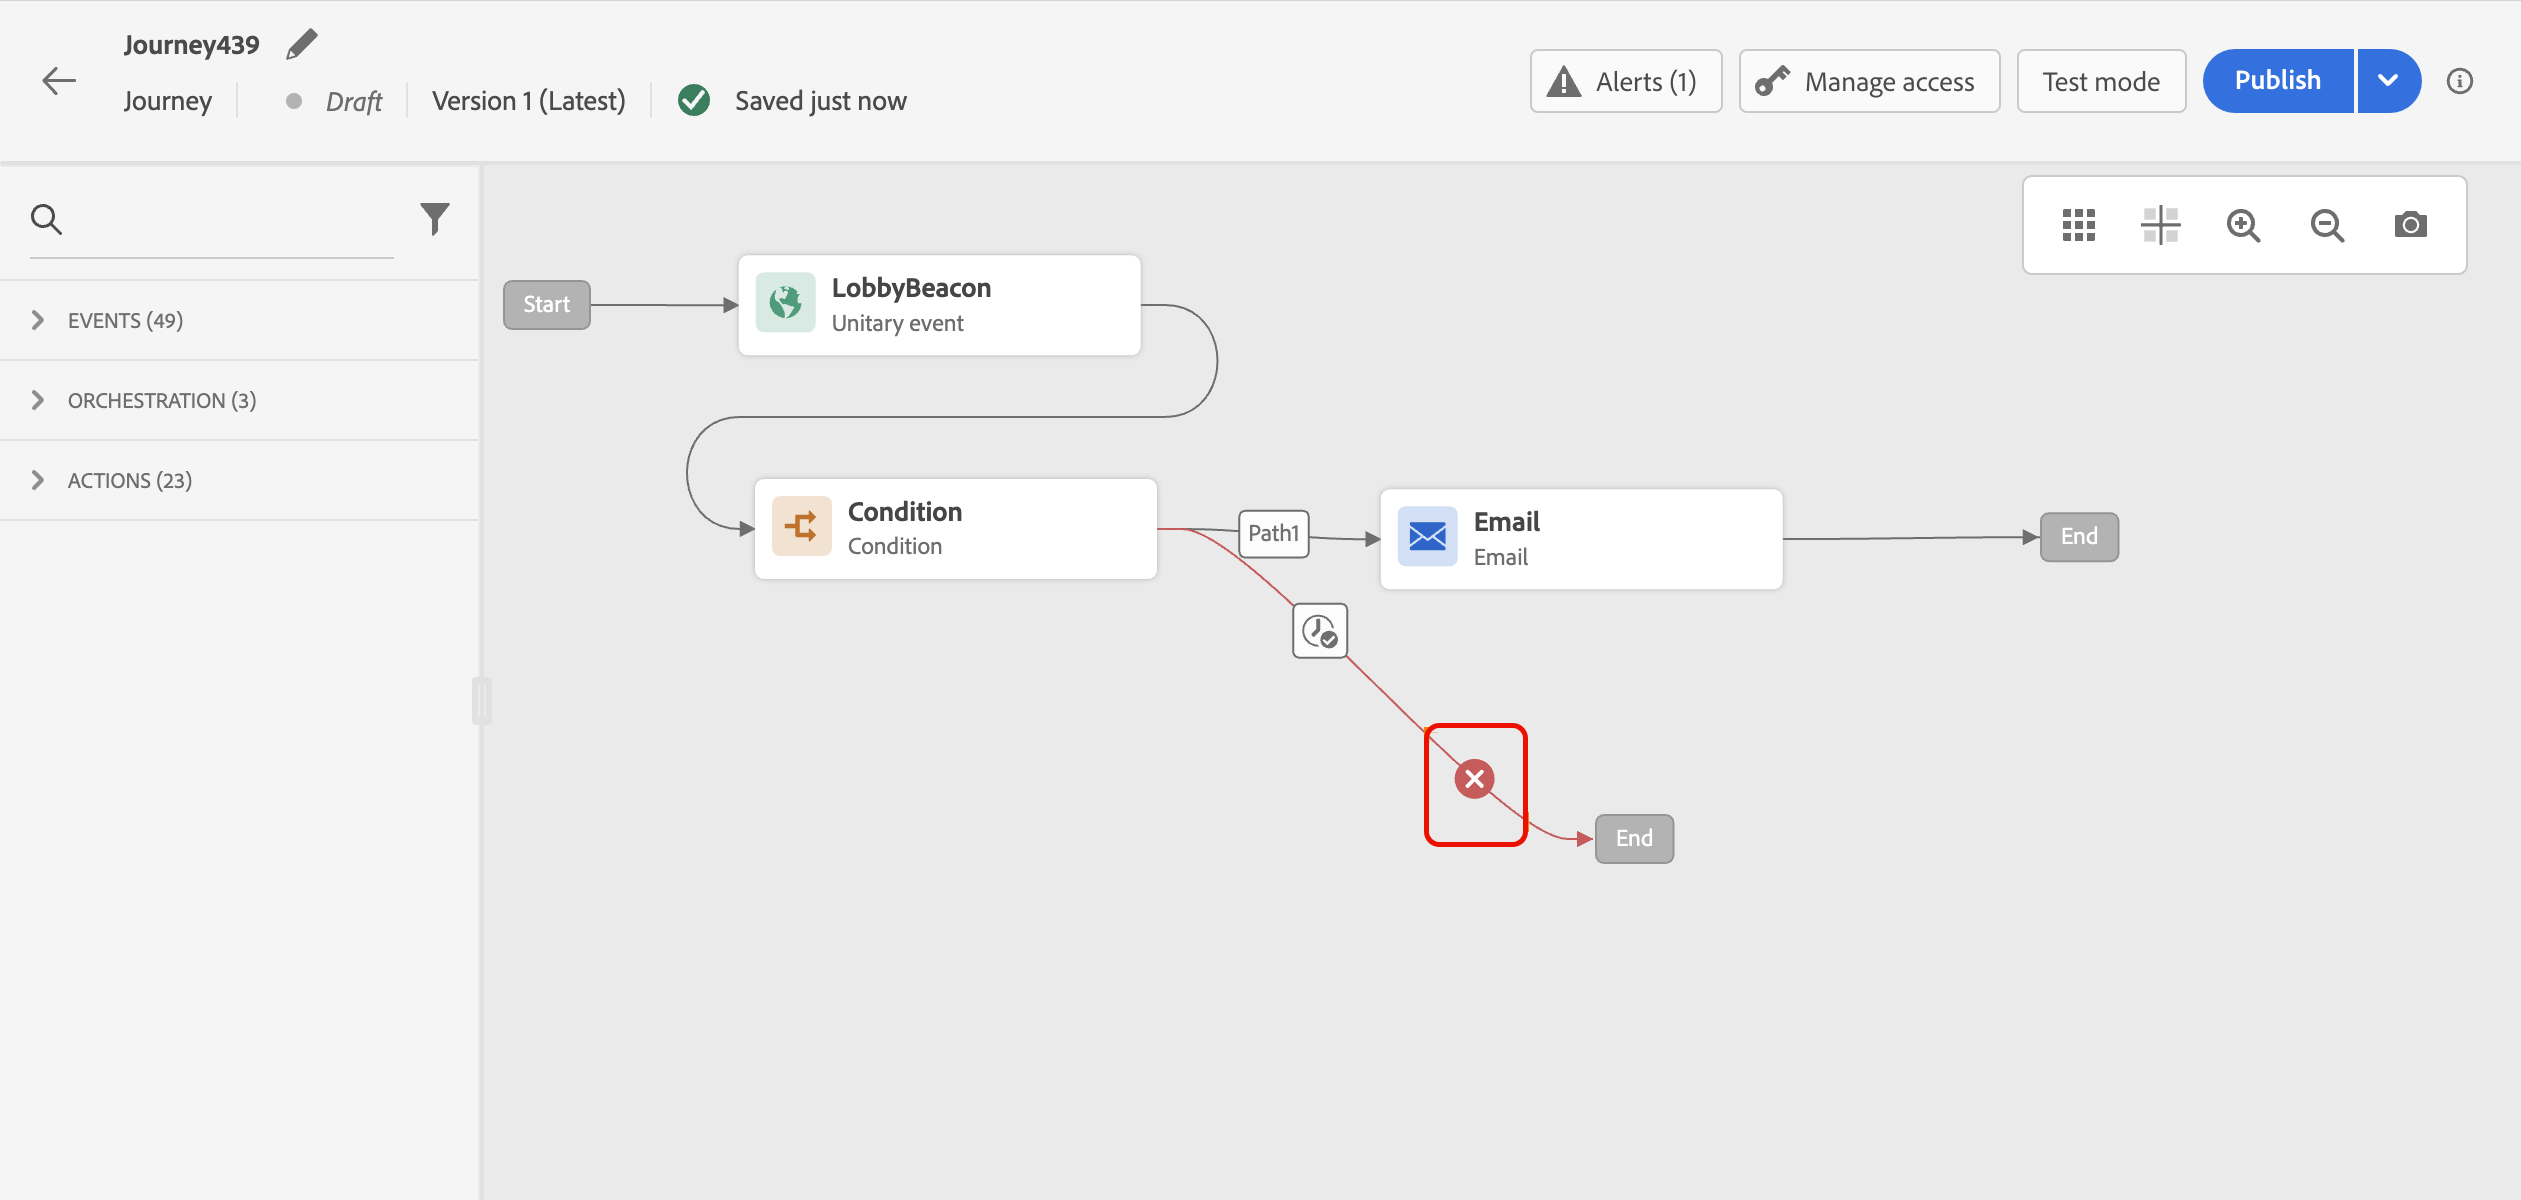
Task: Click the info icon next to Publish
Action: coord(2460,81)
